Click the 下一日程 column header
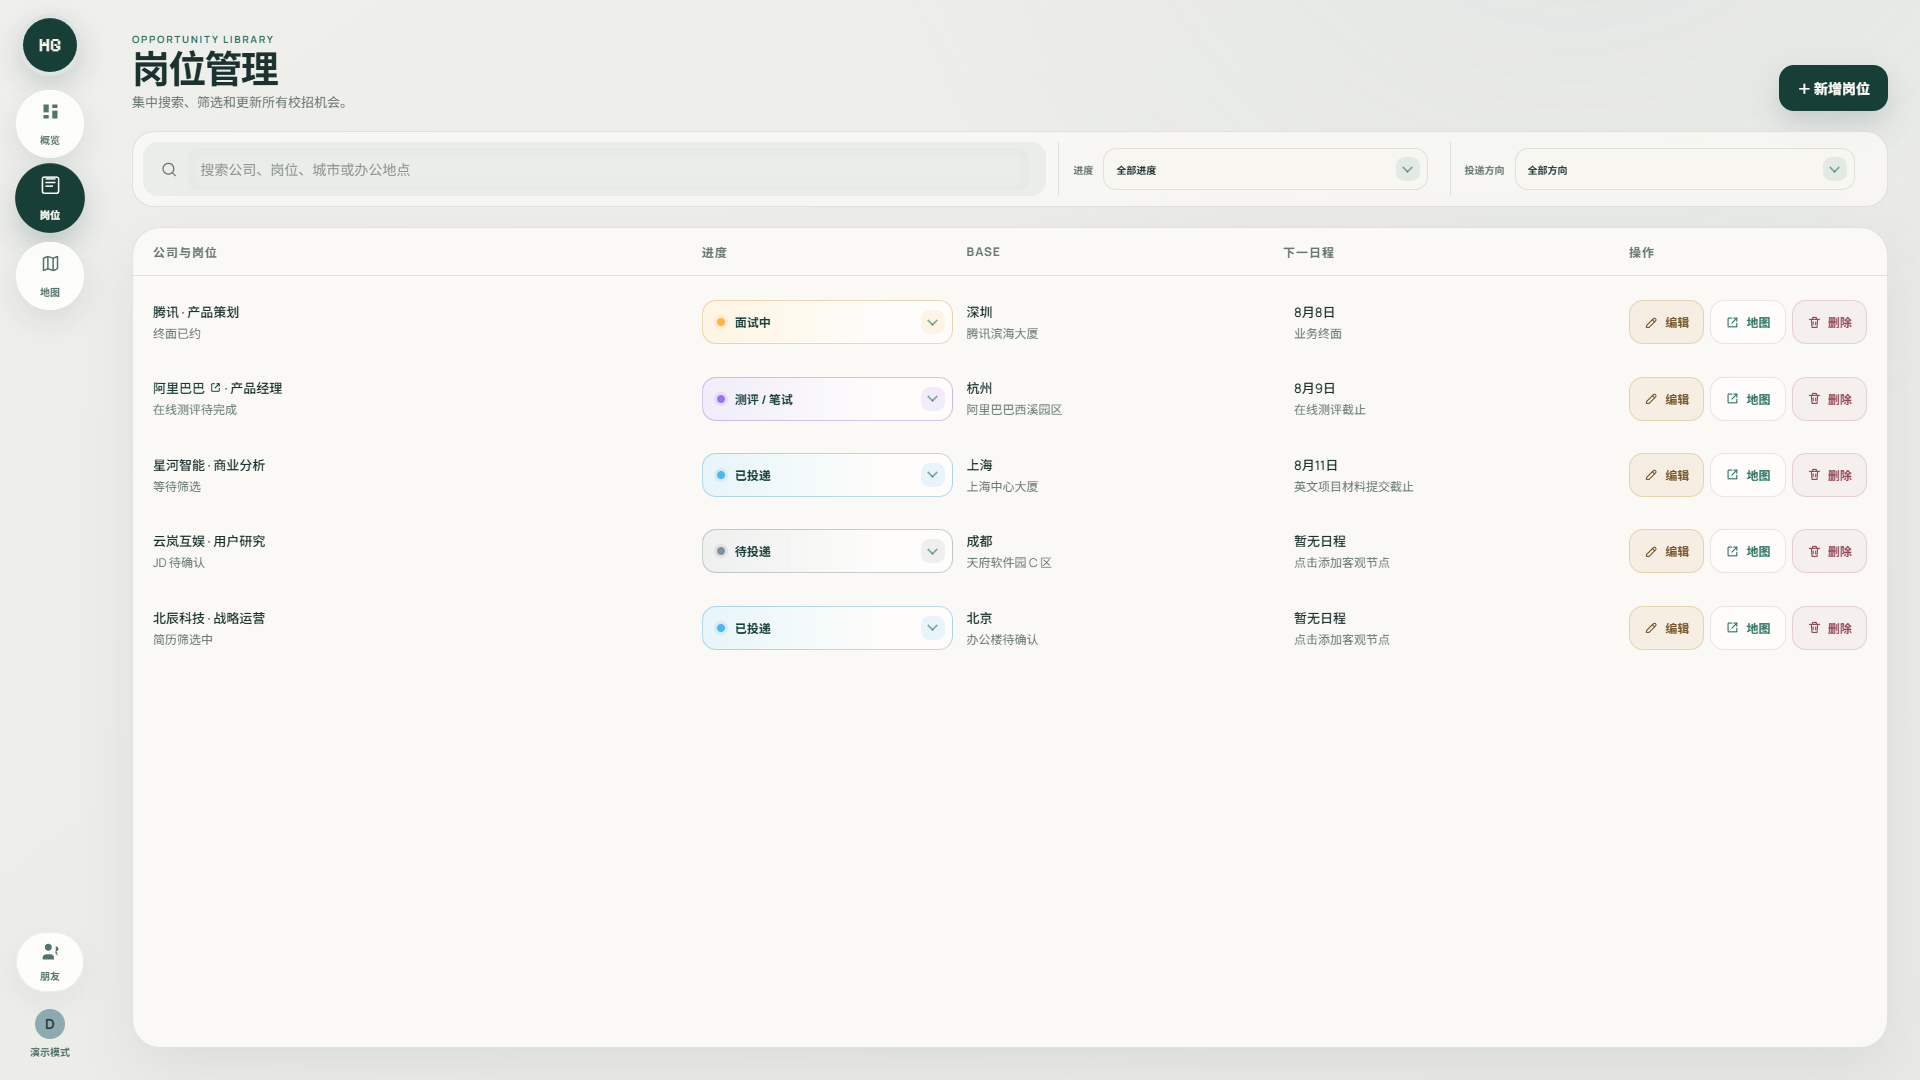This screenshot has height=1080, width=1920. click(1308, 252)
